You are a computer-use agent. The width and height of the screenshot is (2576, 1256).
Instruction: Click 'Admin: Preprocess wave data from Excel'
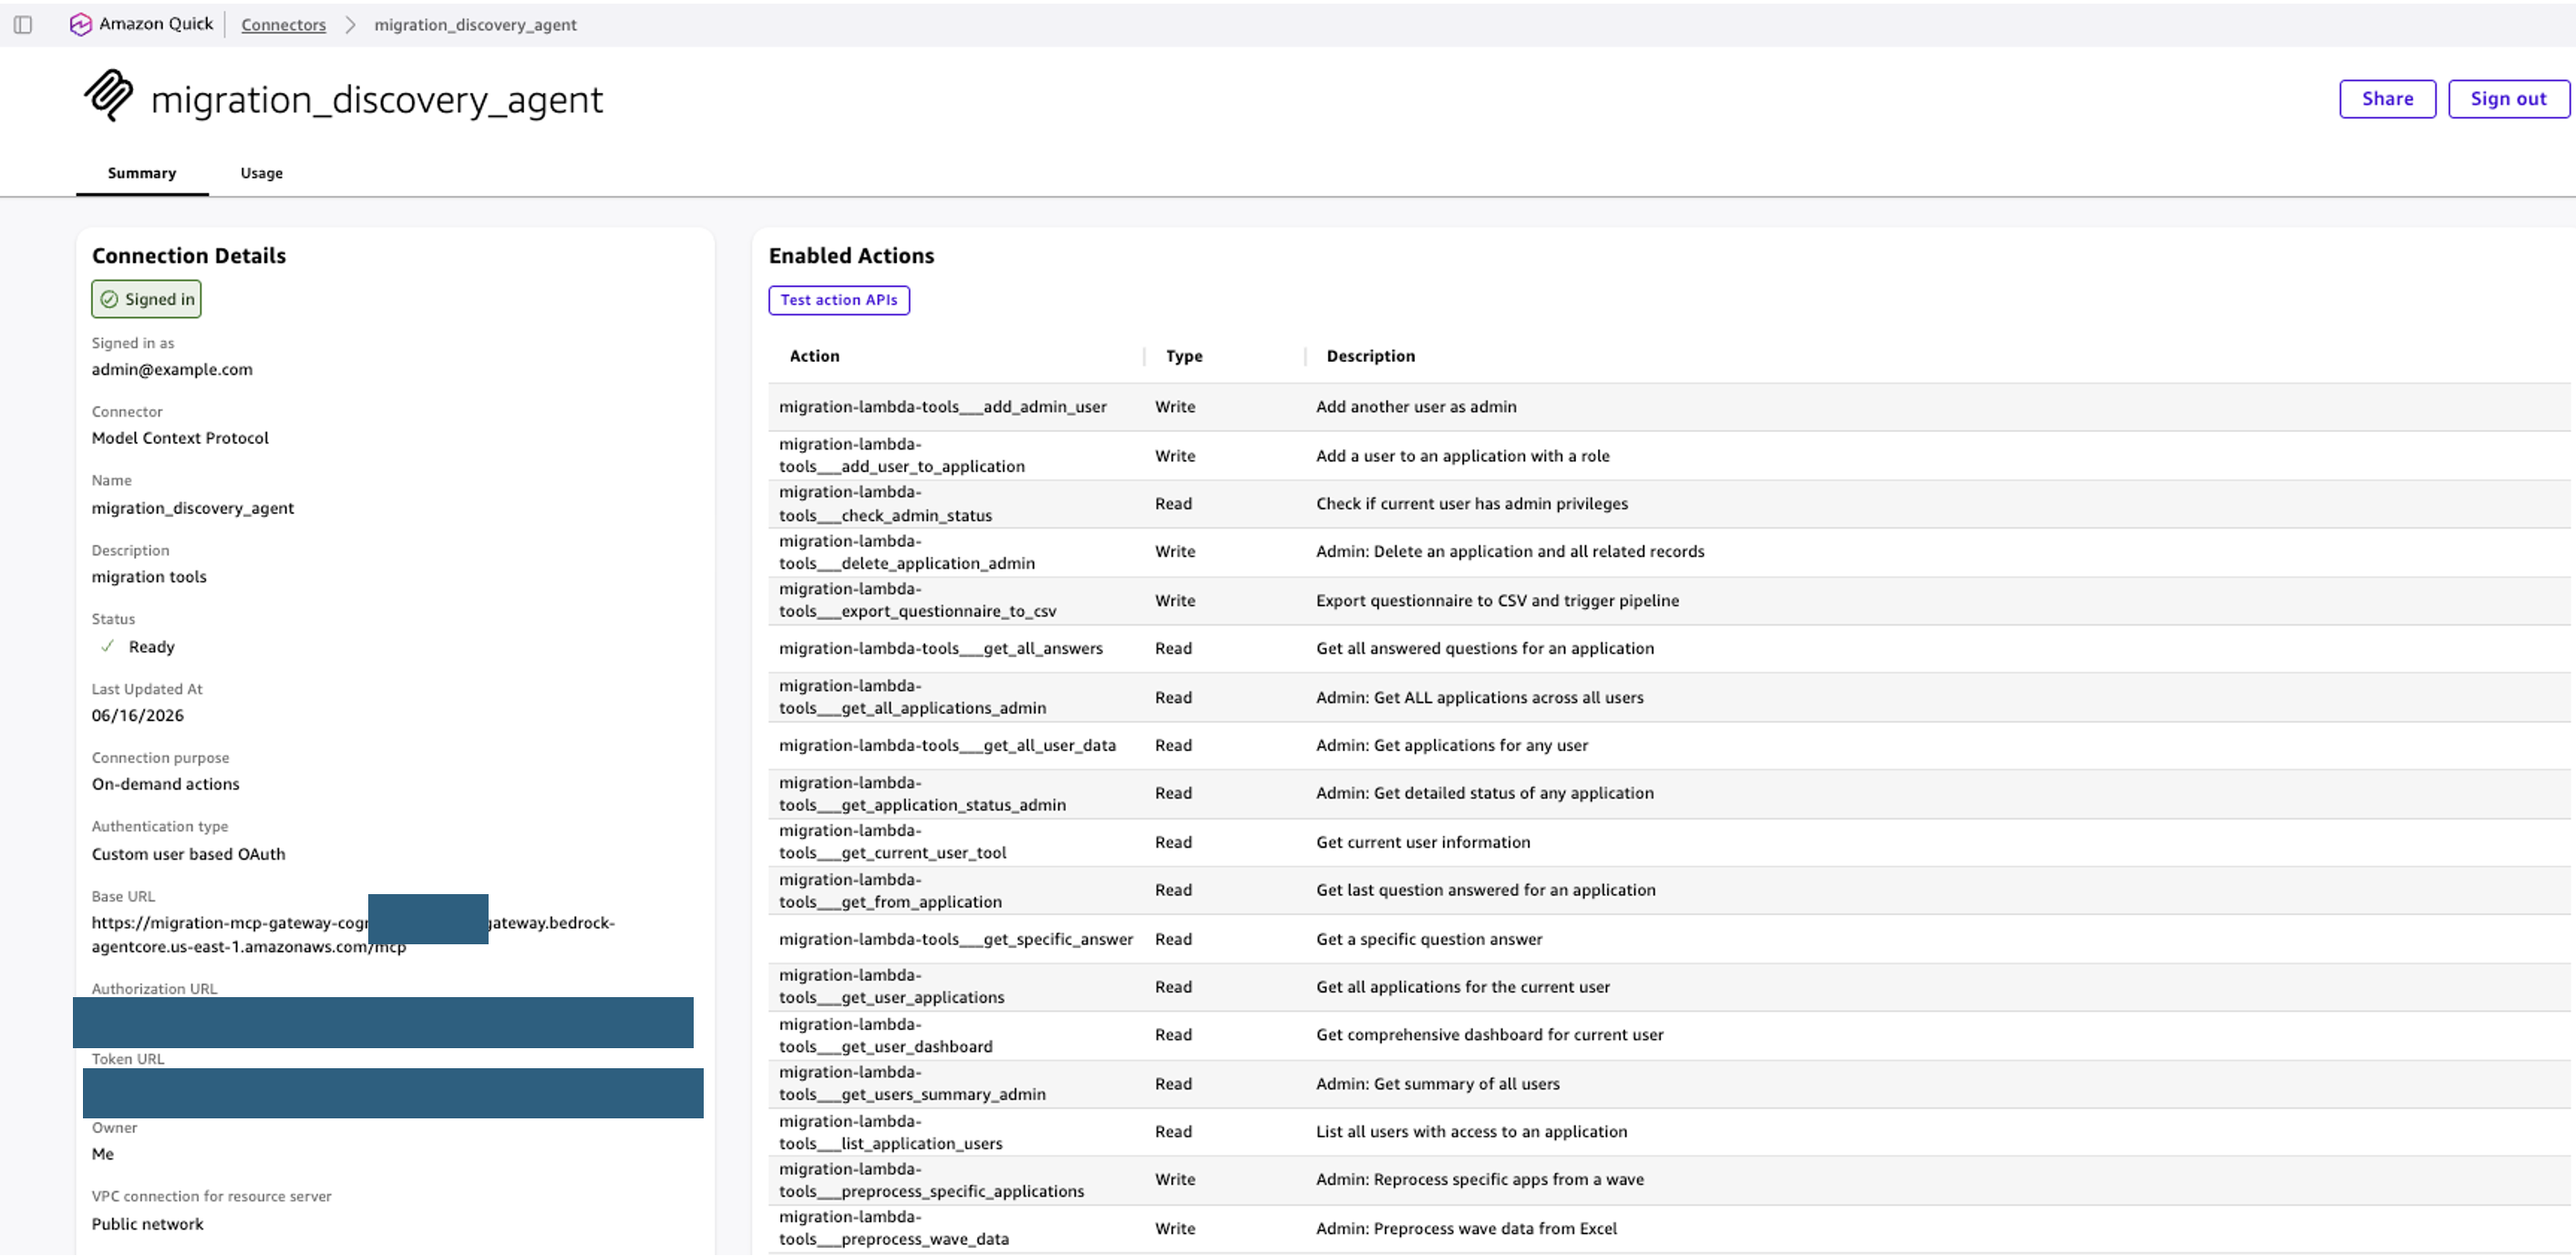pyautogui.click(x=1466, y=1229)
